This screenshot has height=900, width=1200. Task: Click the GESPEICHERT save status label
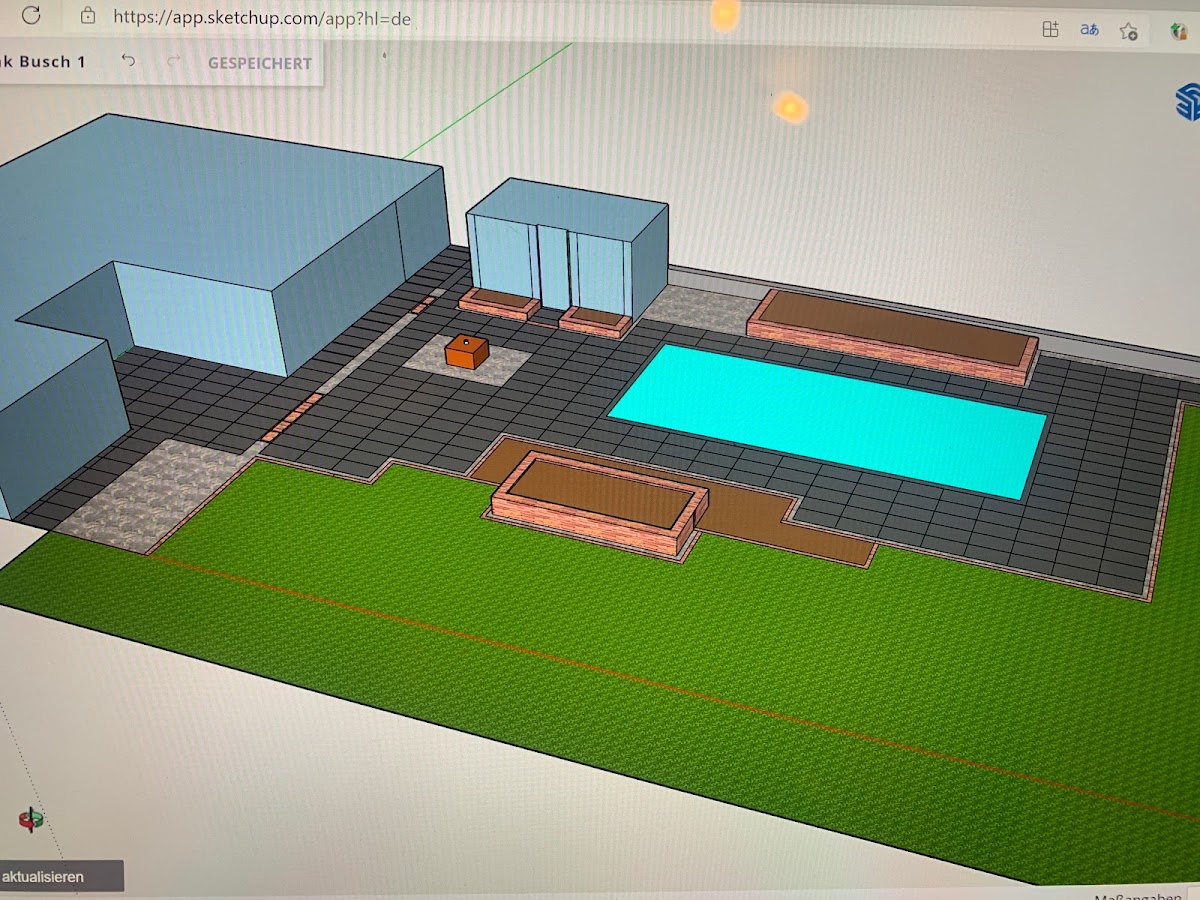(259, 63)
